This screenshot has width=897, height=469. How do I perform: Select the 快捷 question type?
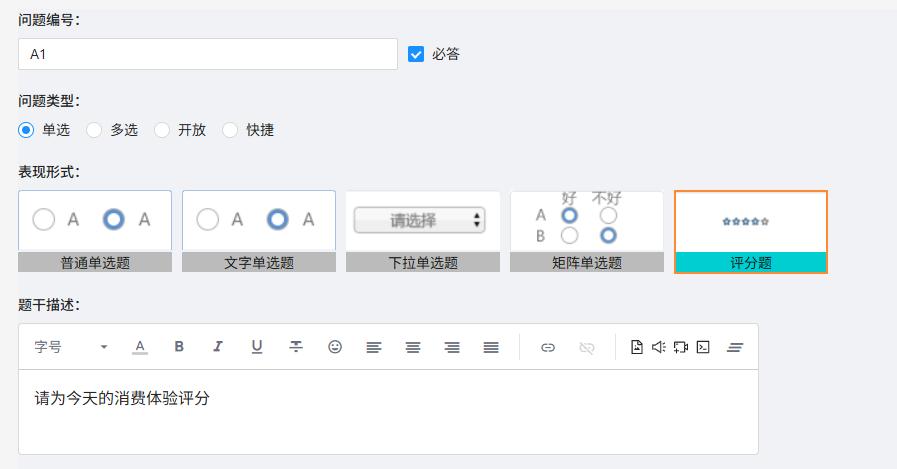tap(230, 130)
